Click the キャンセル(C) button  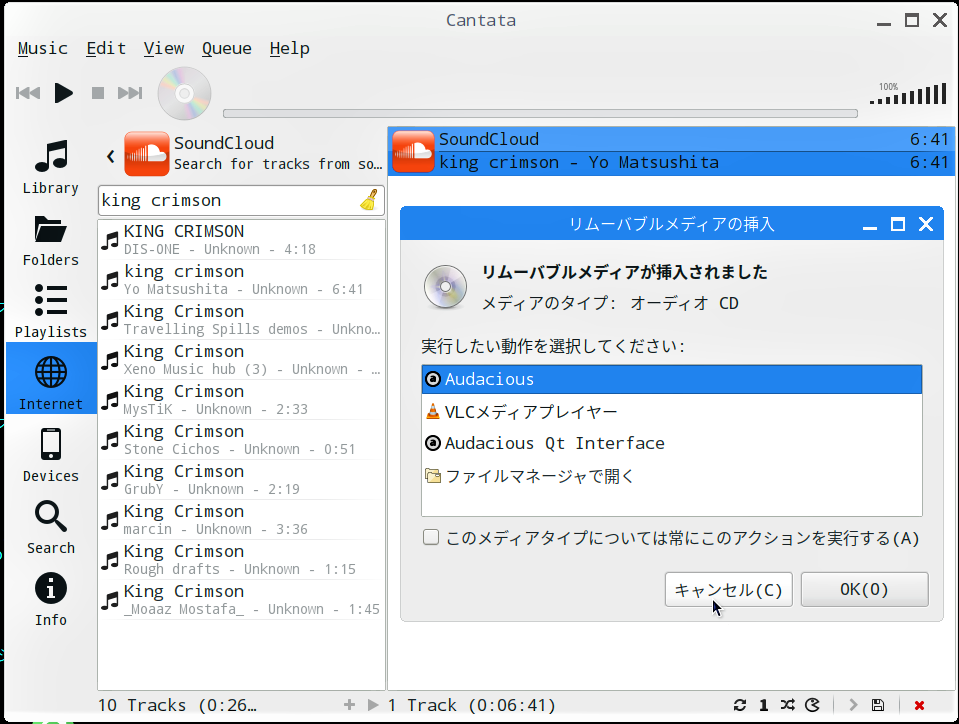[728, 589]
